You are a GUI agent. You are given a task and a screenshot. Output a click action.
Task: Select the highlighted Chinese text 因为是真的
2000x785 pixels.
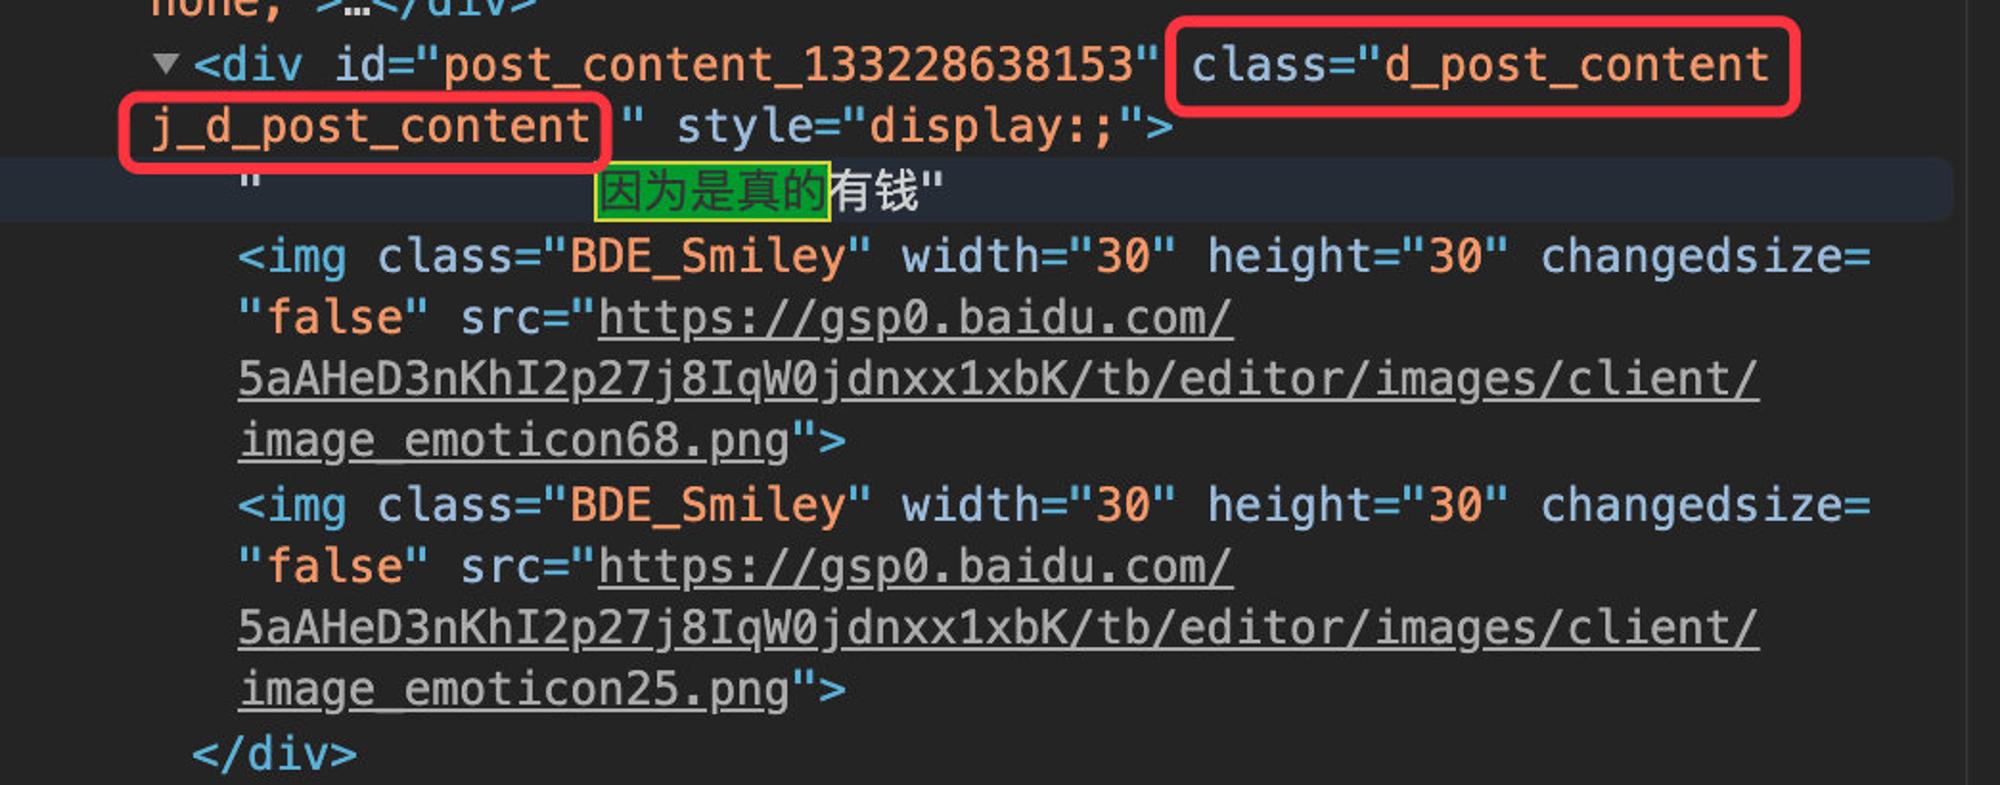[x=712, y=191]
